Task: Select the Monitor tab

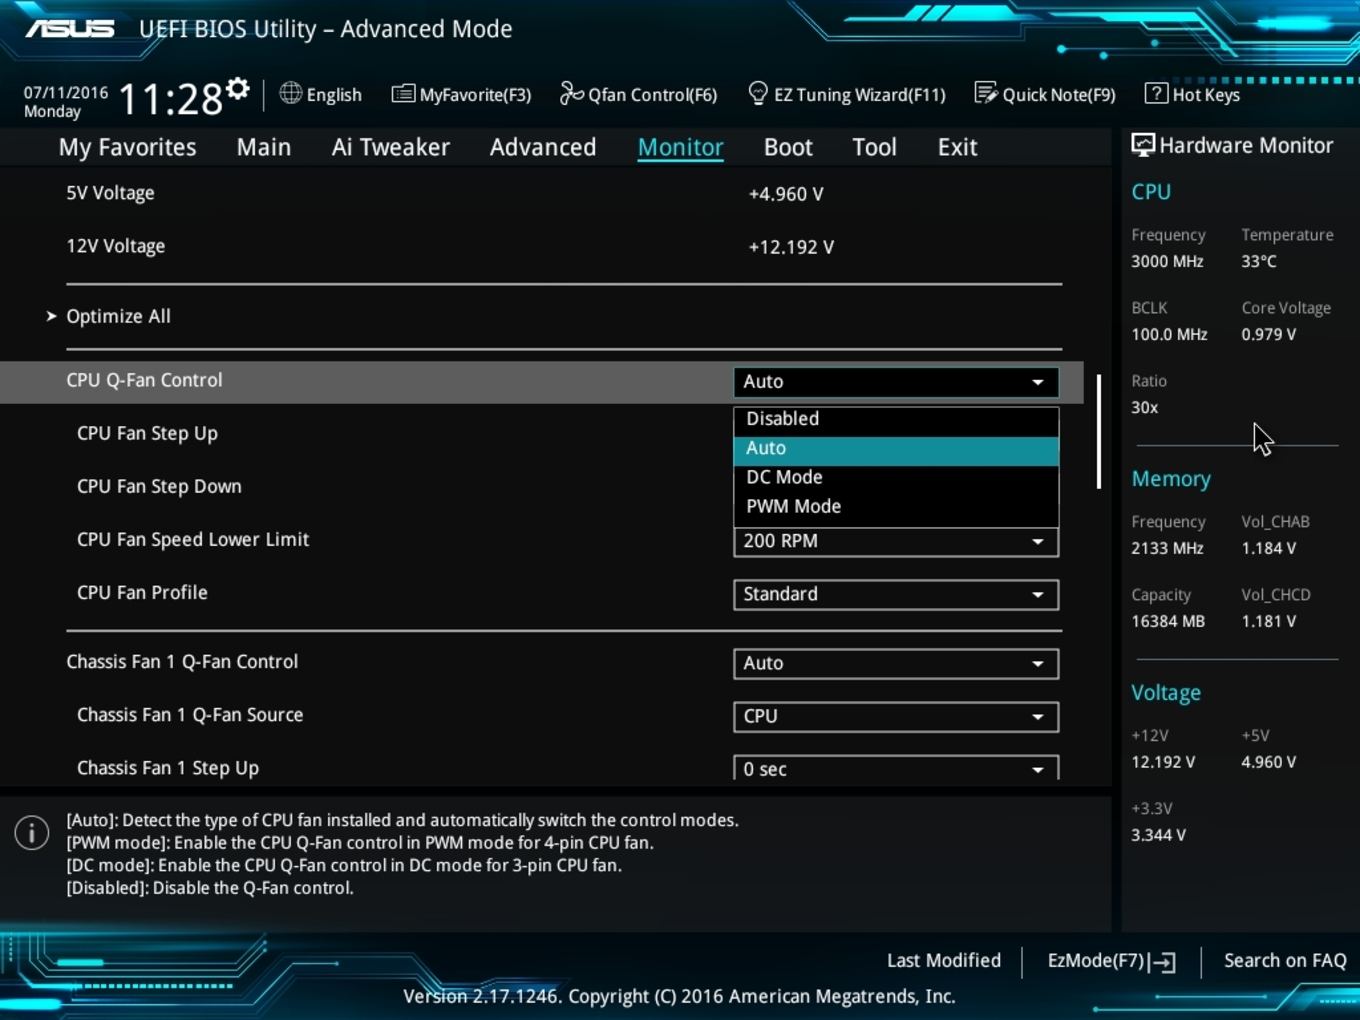Action: [x=681, y=147]
